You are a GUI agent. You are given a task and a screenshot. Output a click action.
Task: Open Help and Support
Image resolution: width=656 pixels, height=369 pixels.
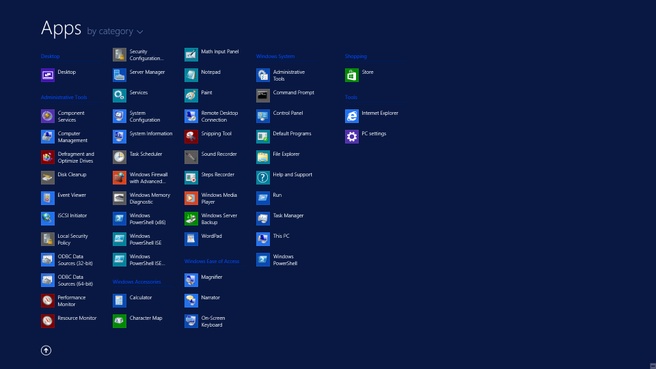point(284,178)
